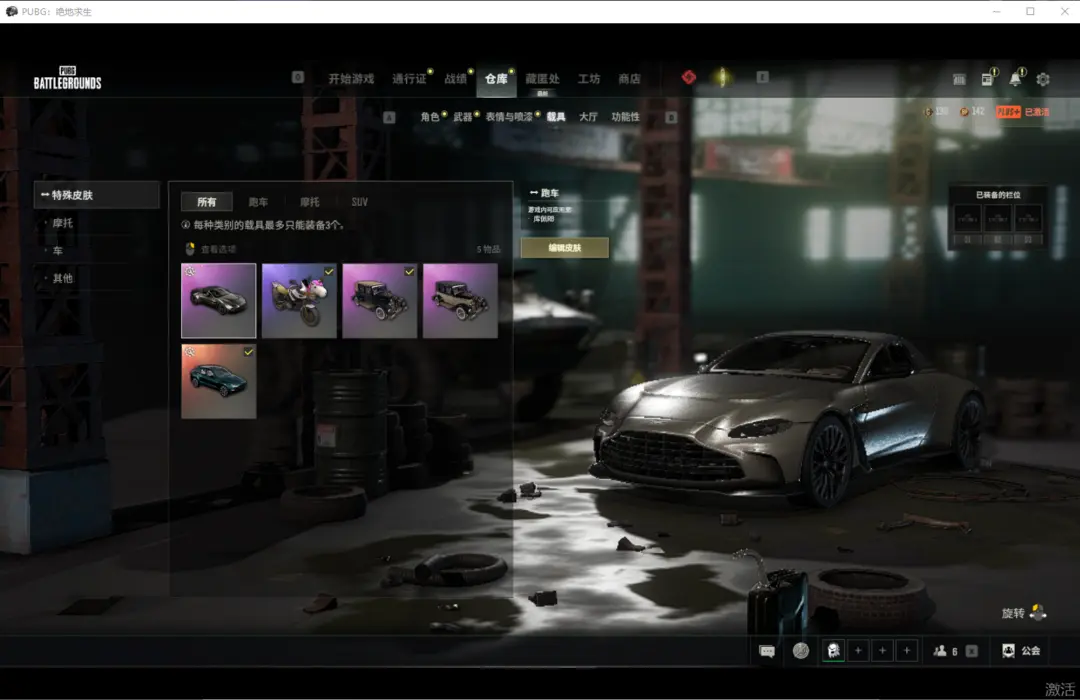Select your player avatar team slot

(833, 650)
